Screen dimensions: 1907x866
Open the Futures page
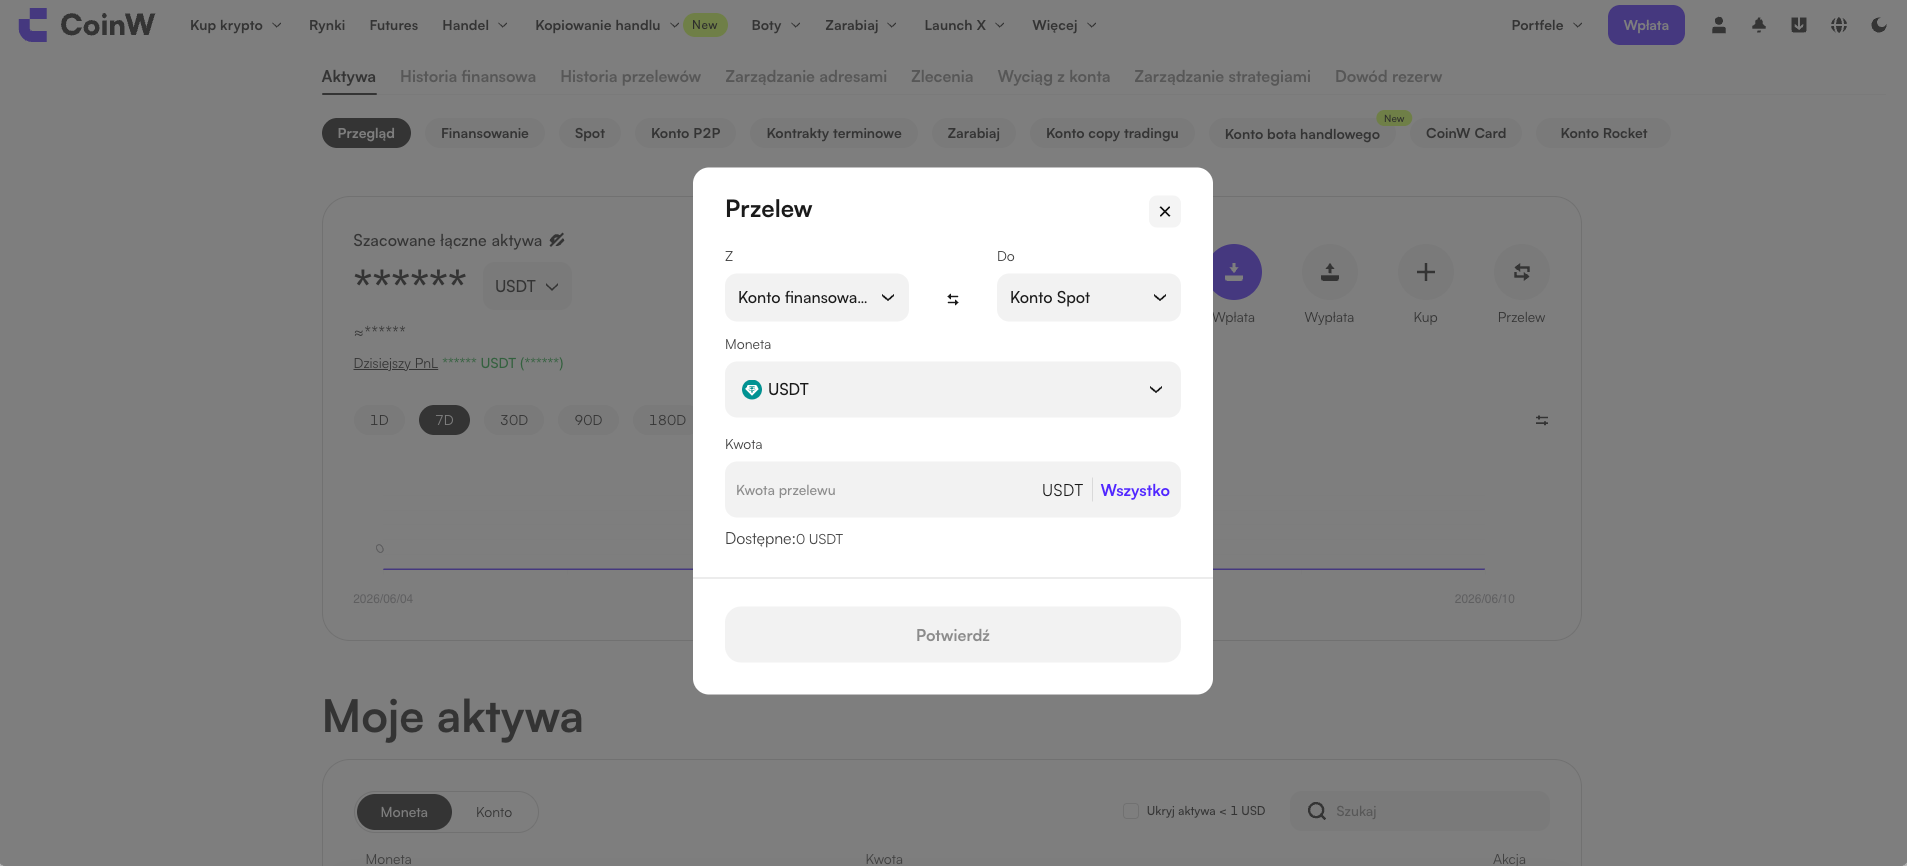click(394, 25)
